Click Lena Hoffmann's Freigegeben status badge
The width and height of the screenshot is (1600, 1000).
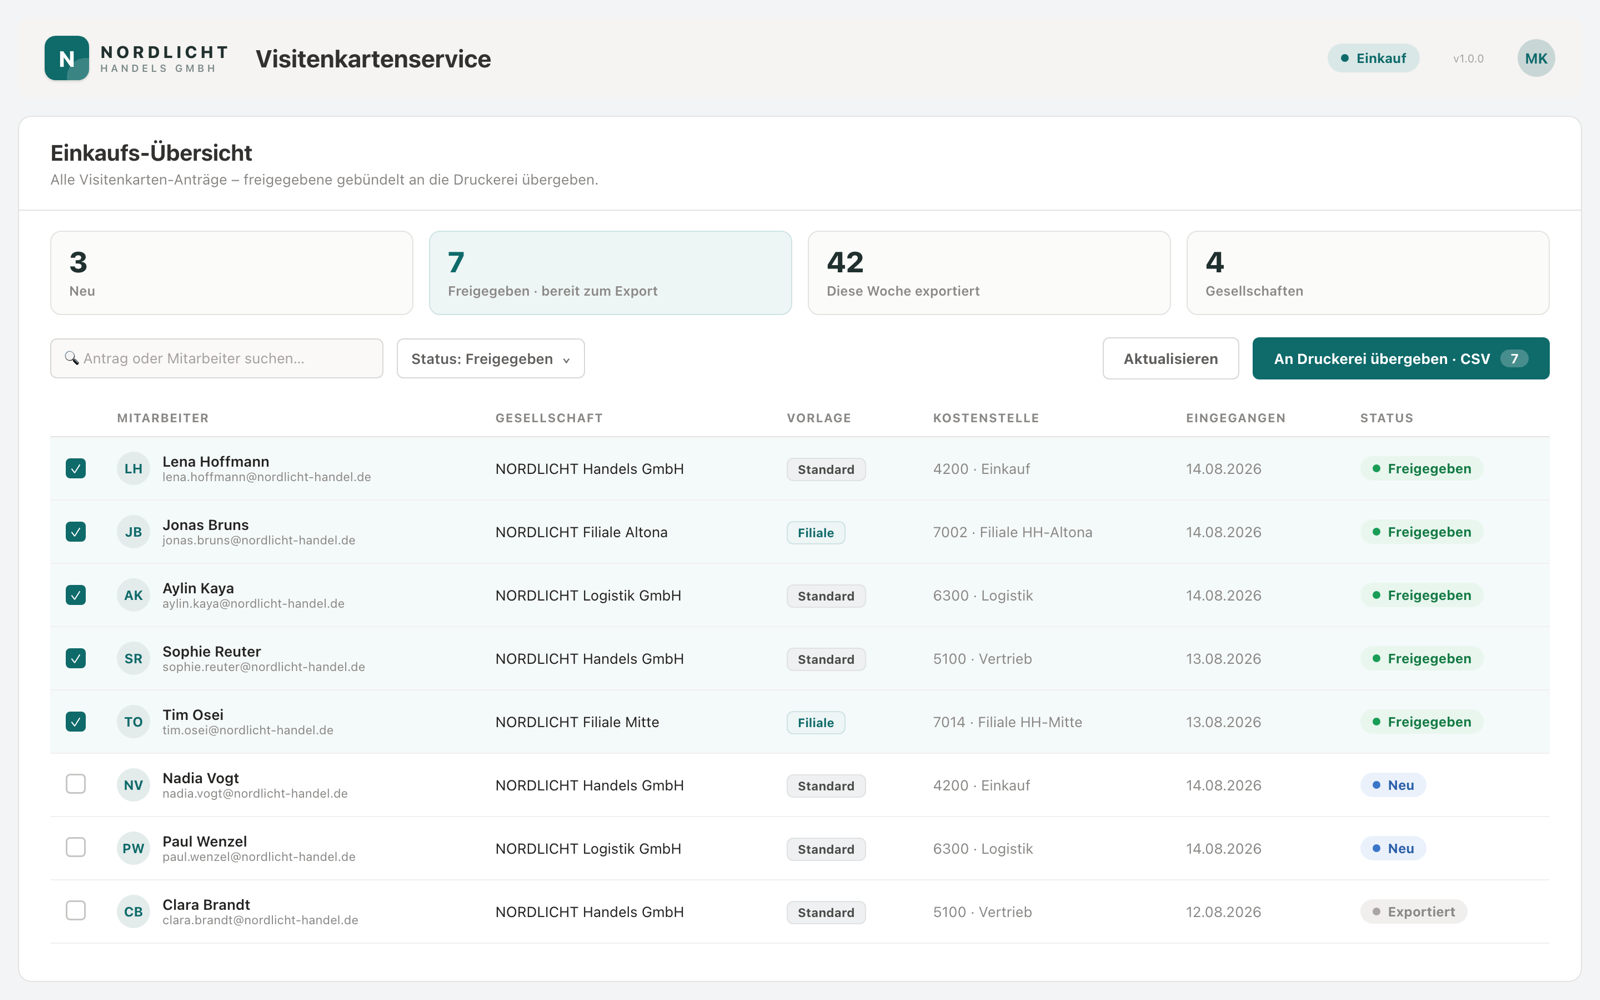[1421, 468]
